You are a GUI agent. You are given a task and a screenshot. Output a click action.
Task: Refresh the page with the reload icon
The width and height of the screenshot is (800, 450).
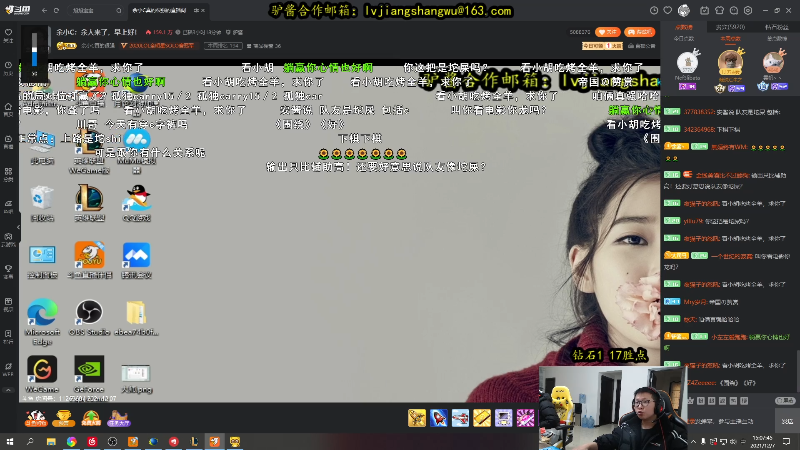[x=56, y=10]
